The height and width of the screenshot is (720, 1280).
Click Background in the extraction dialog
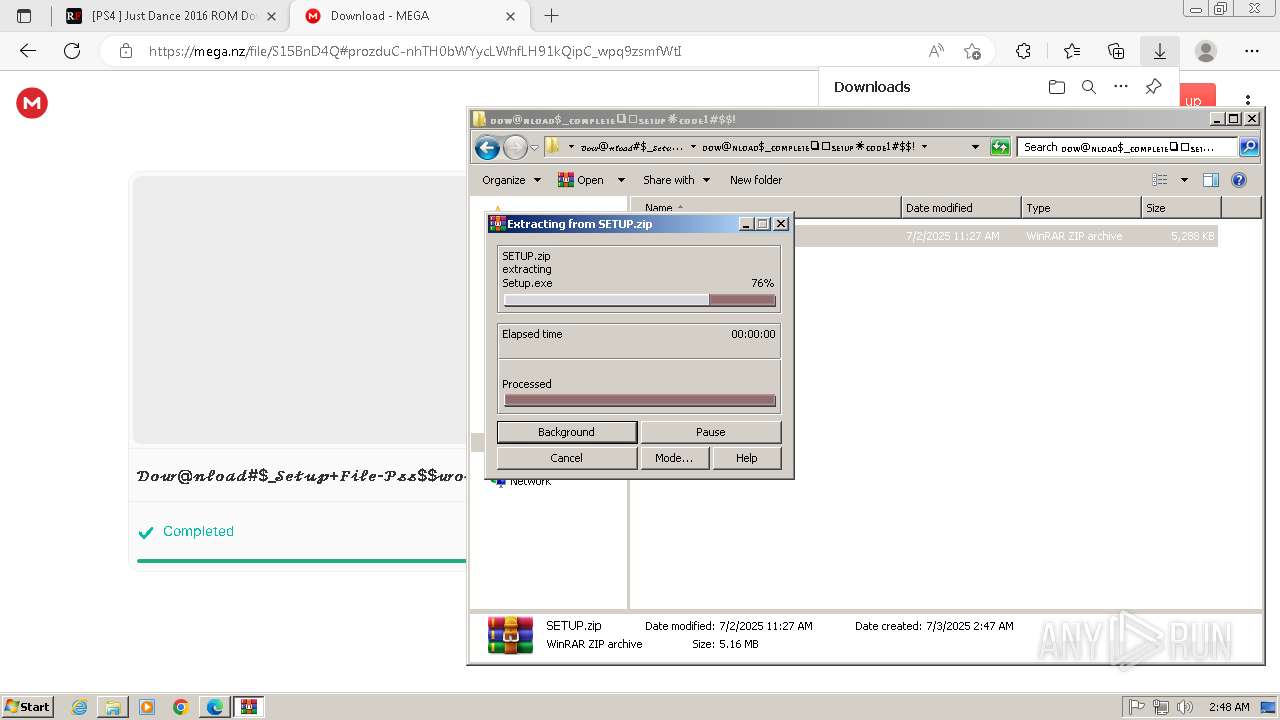pos(566,432)
